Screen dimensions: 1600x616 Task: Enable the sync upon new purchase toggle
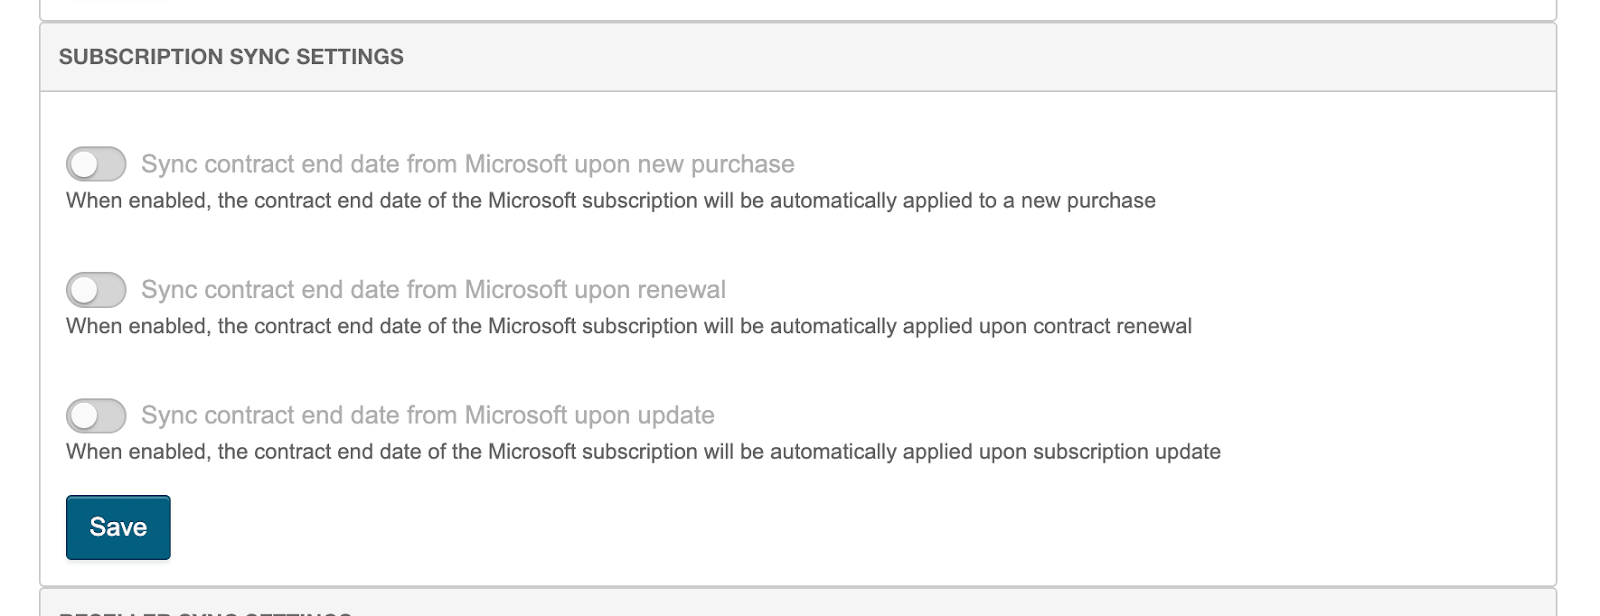tap(96, 164)
